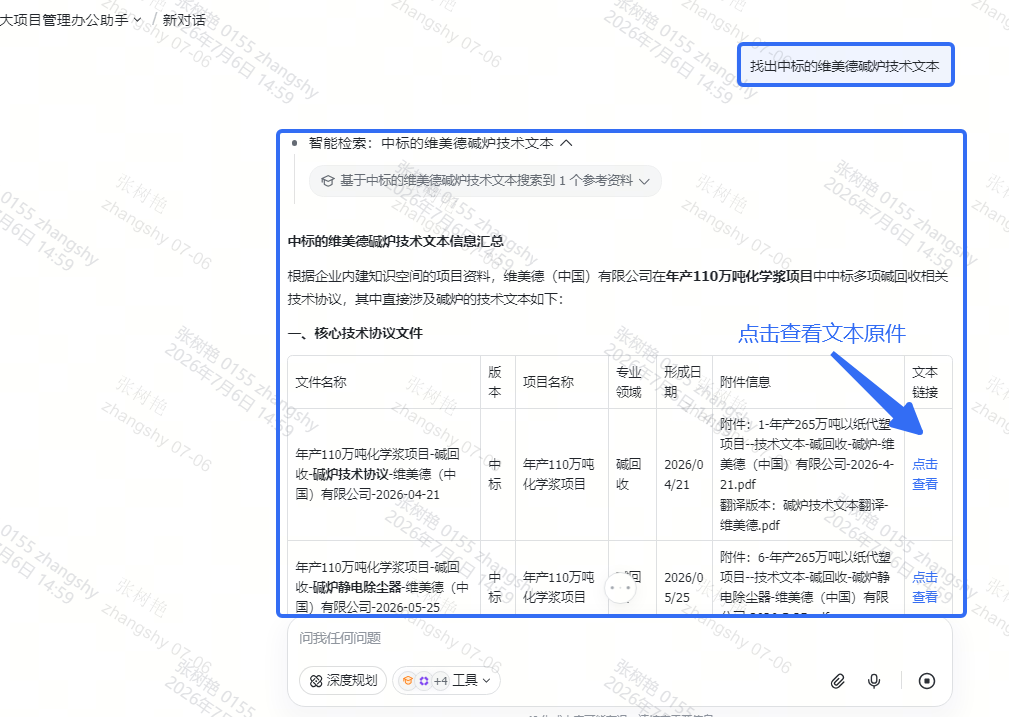Open the 大项目管理办公助手 dropdown
This screenshot has width=1009, height=717.
click(x=70, y=20)
